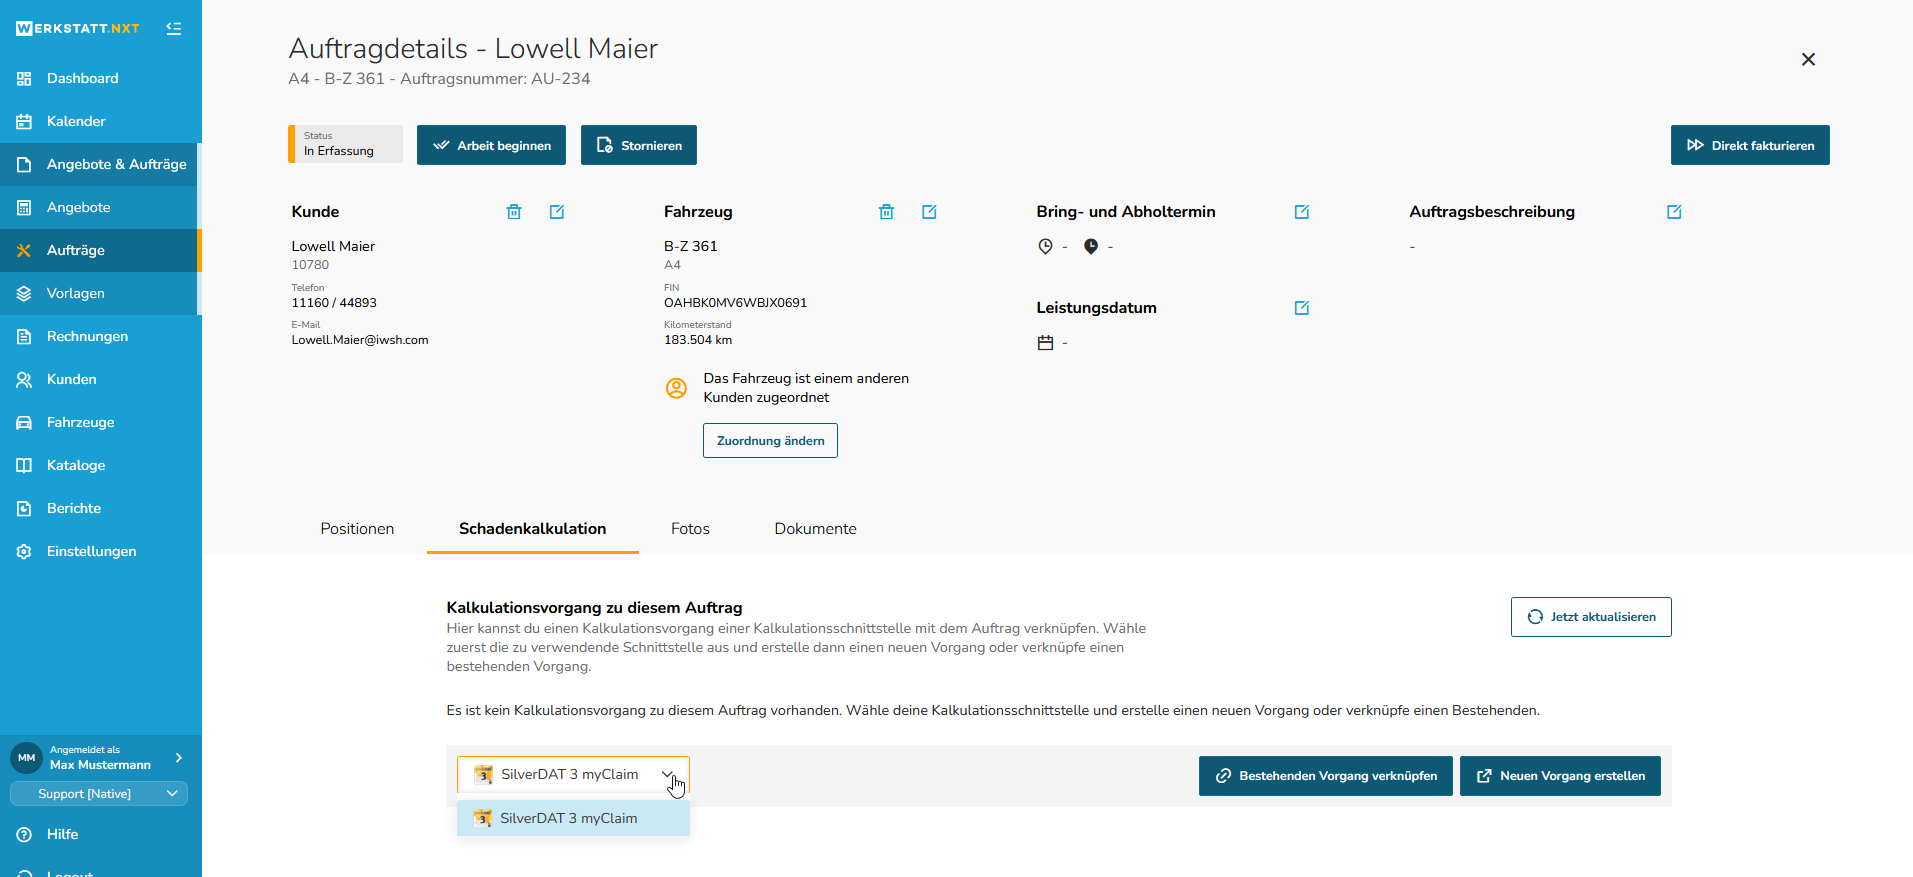Expand the Support [Native] selector
Viewport: 1913px width, 877px height.
tap(99, 794)
